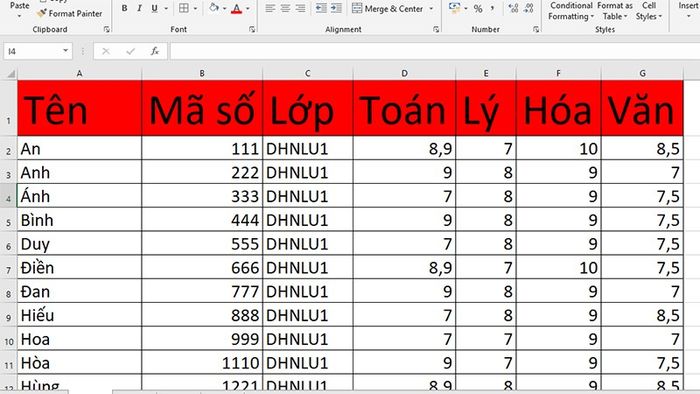Screen dimensions: 700x394
Task: Click the Merge & Center button
Action: click(x=388, y=8)
